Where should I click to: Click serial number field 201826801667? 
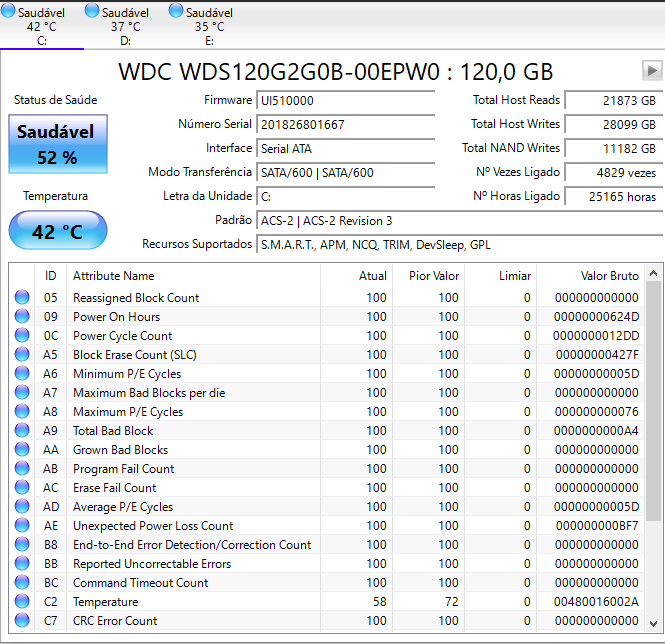pyautogui.click(x=346, y=125)
